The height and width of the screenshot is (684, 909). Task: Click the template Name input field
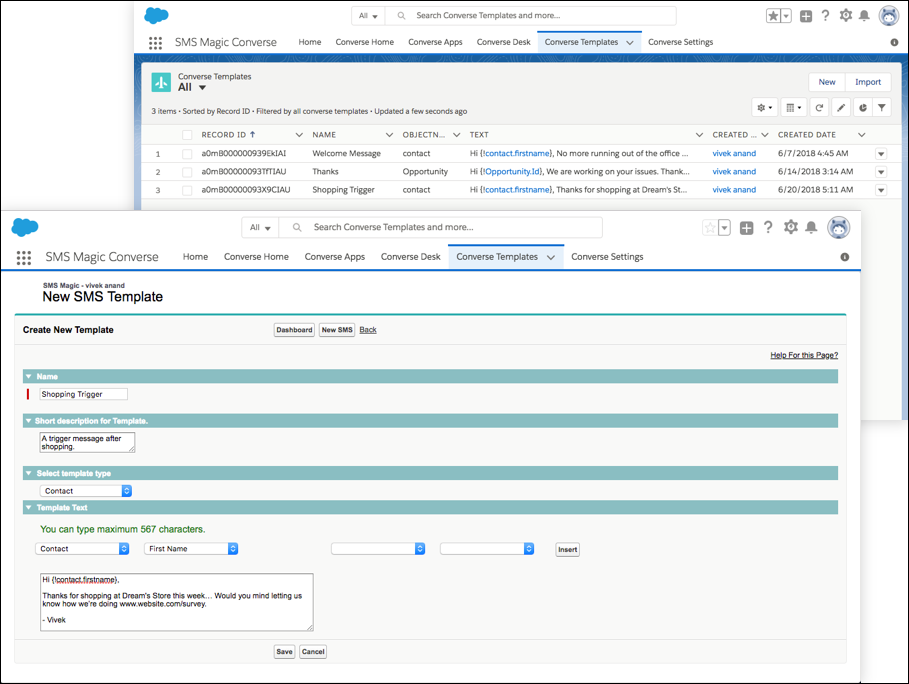pyautogui.click(x=83, y=394)
